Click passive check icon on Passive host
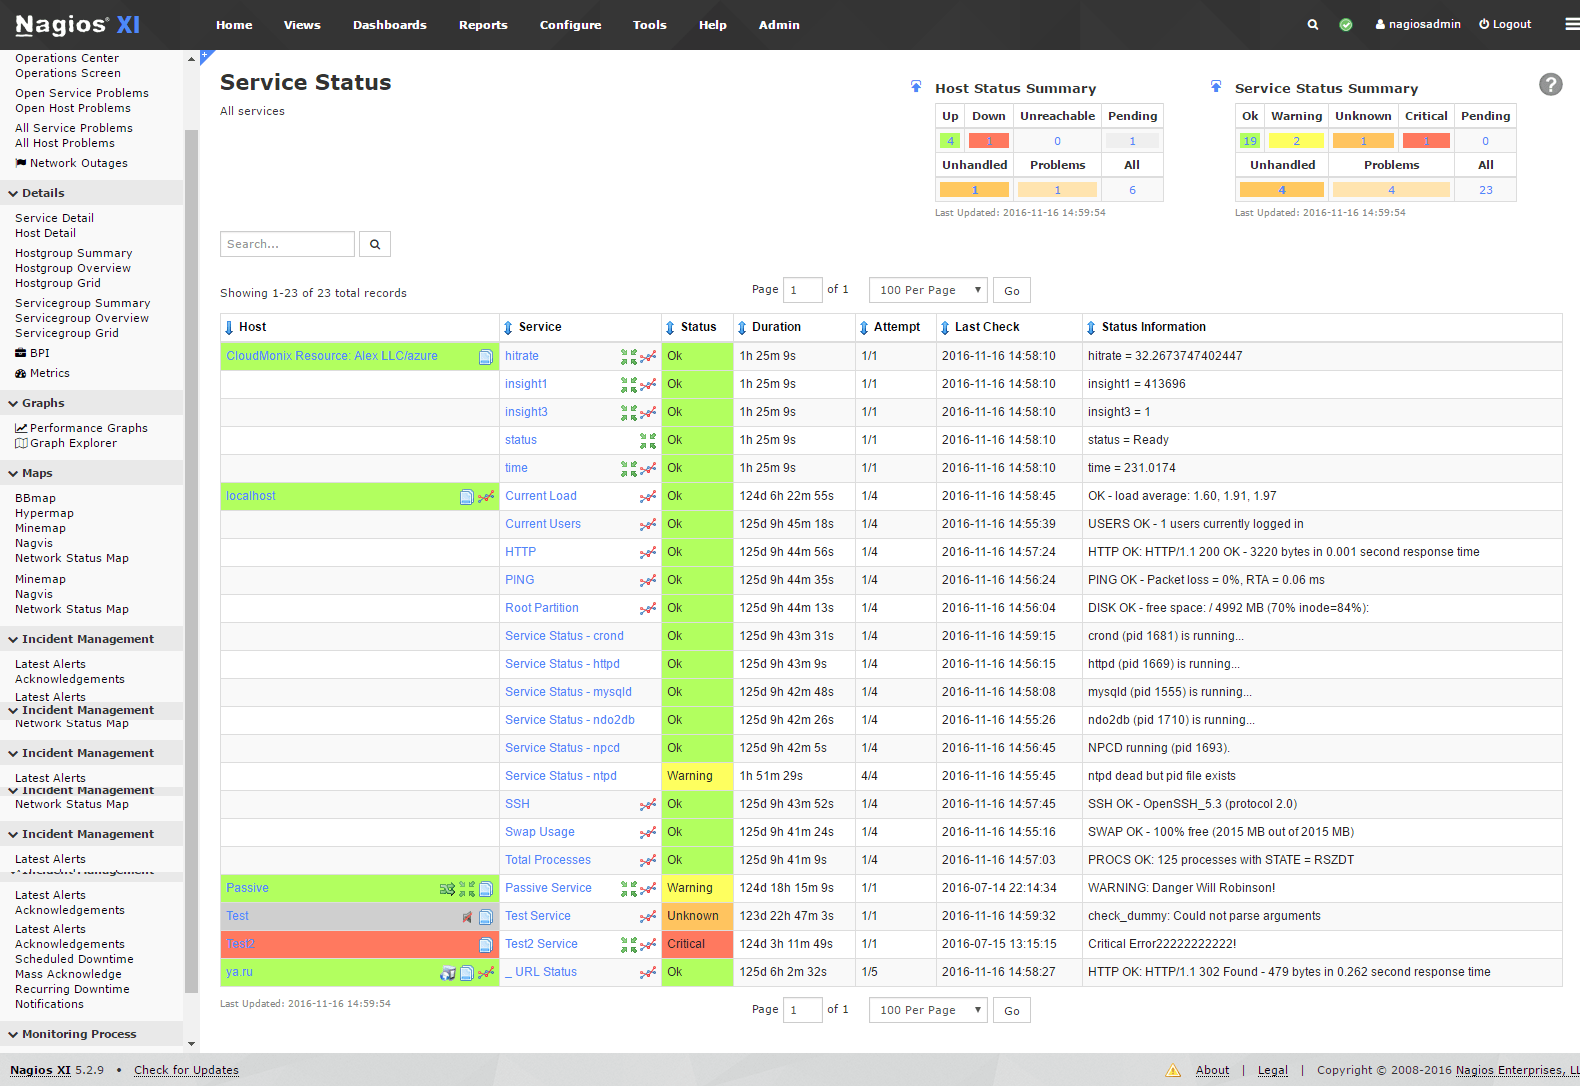The width and height of the screenshot is (1580, 1086). click(467, 889)
